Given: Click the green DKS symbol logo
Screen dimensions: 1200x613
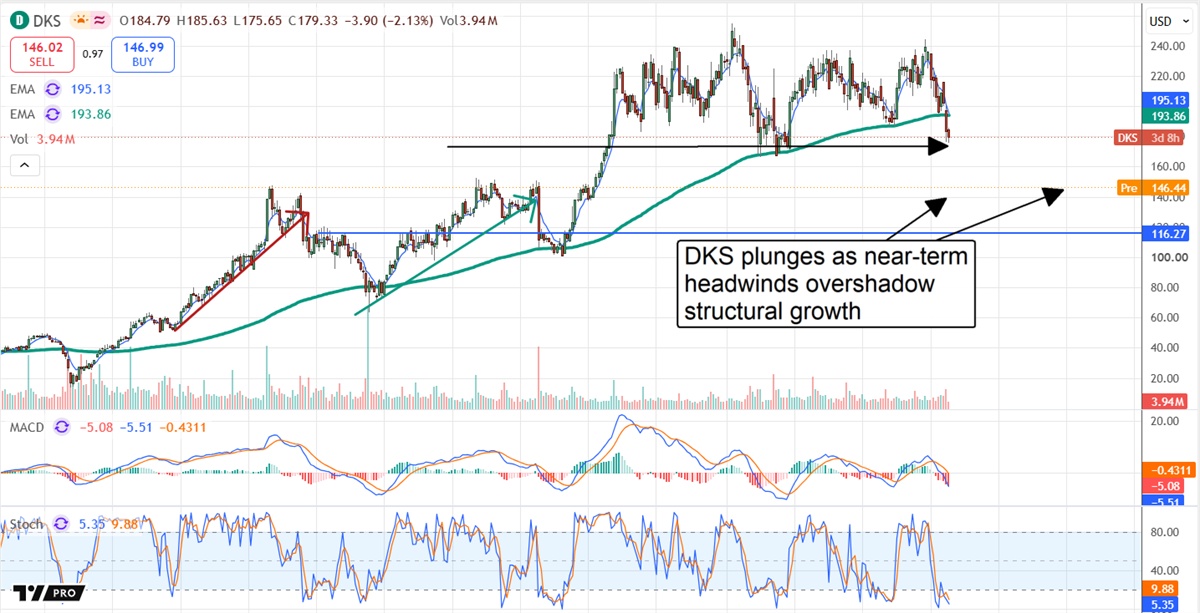Looking at the screenshot, I should coord(18,20).
